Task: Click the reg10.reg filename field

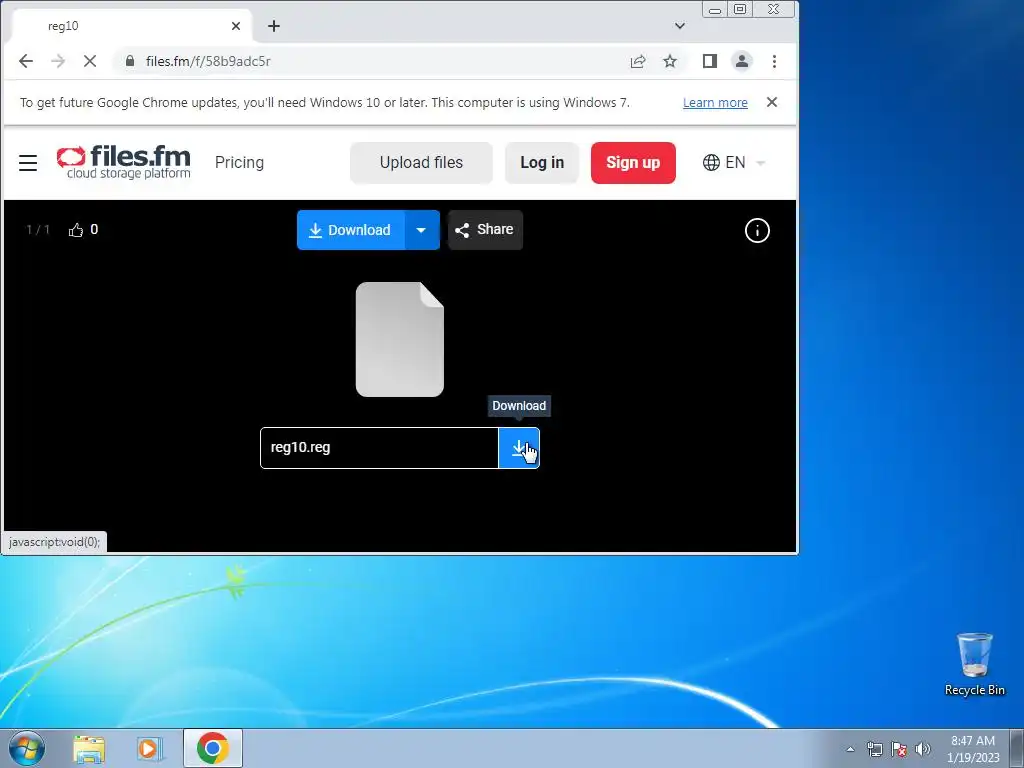Action: click(379, 448)
